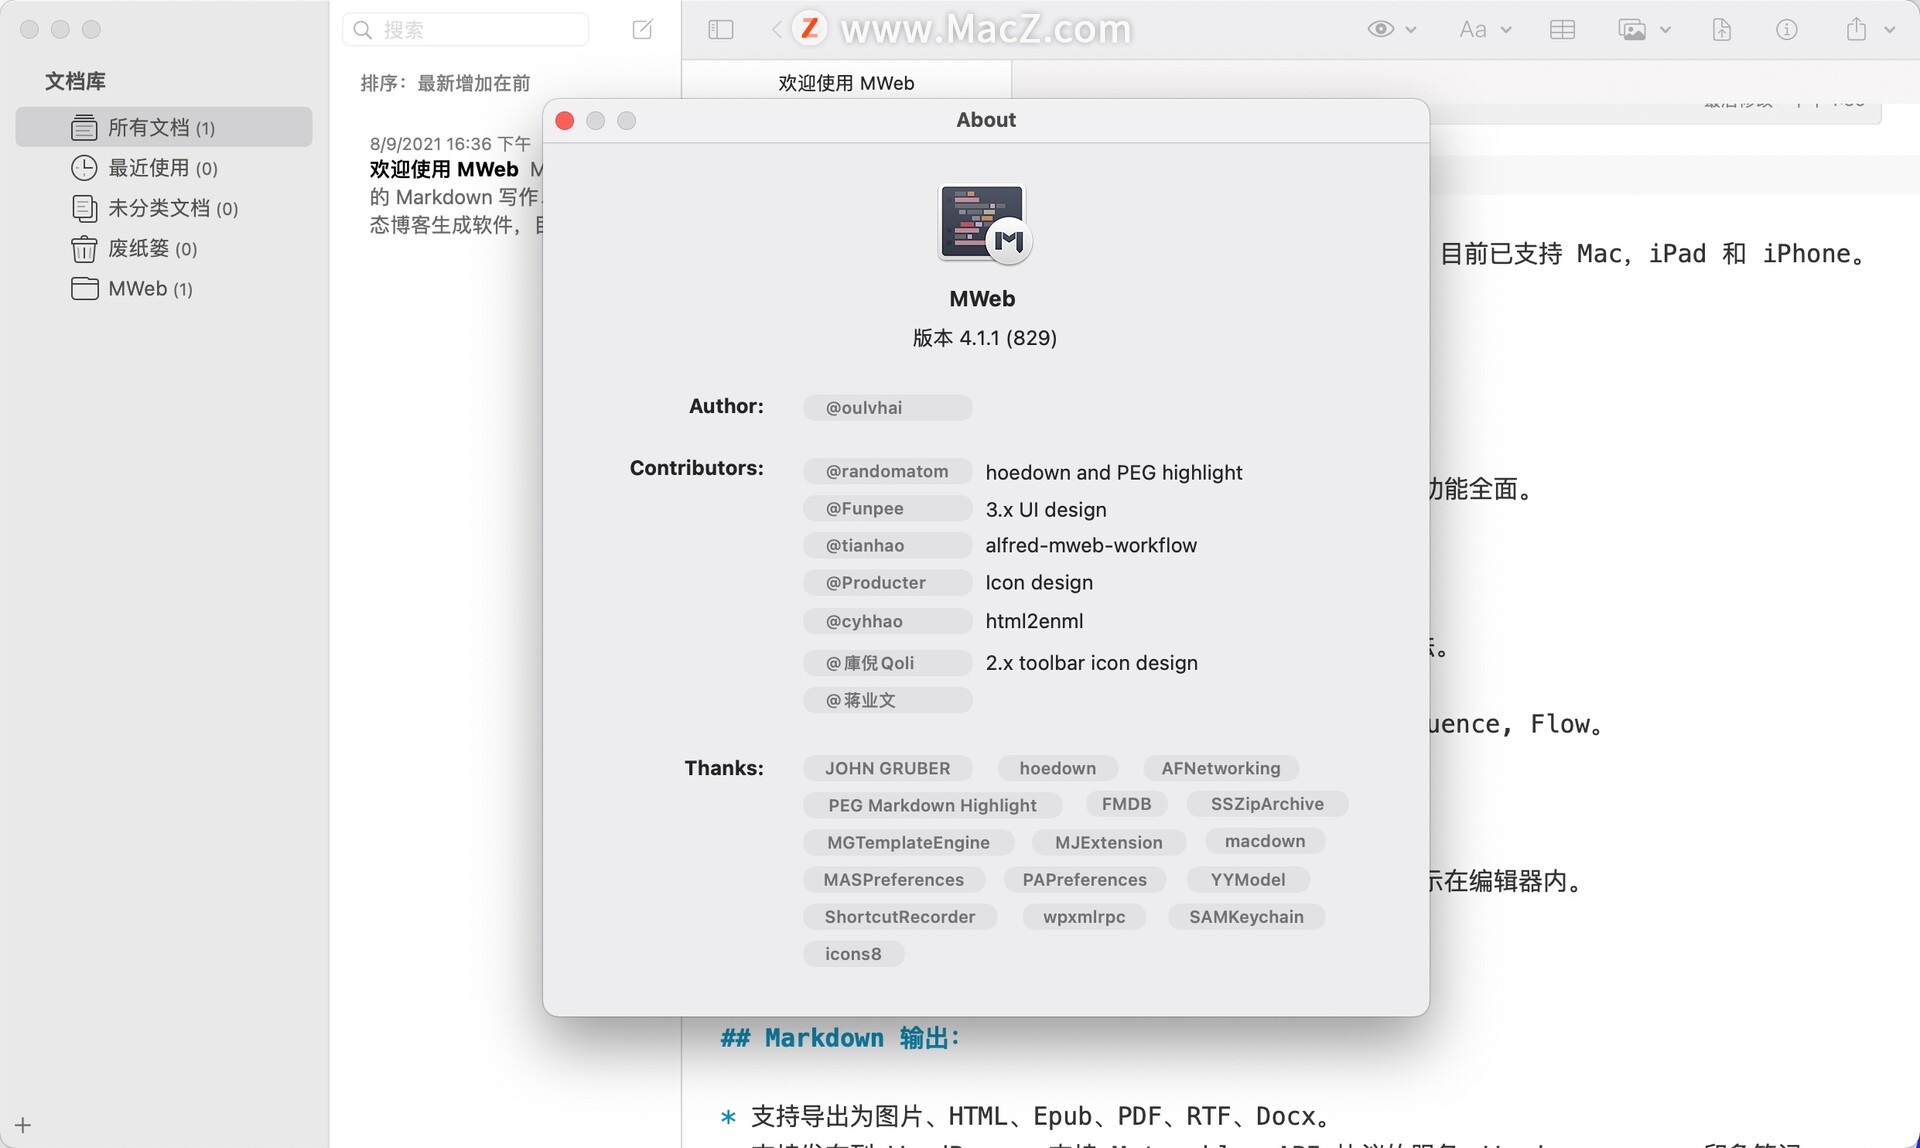1920x1148 pixels.
Task: Click the 文档库 library header
Action: (75, 81)
